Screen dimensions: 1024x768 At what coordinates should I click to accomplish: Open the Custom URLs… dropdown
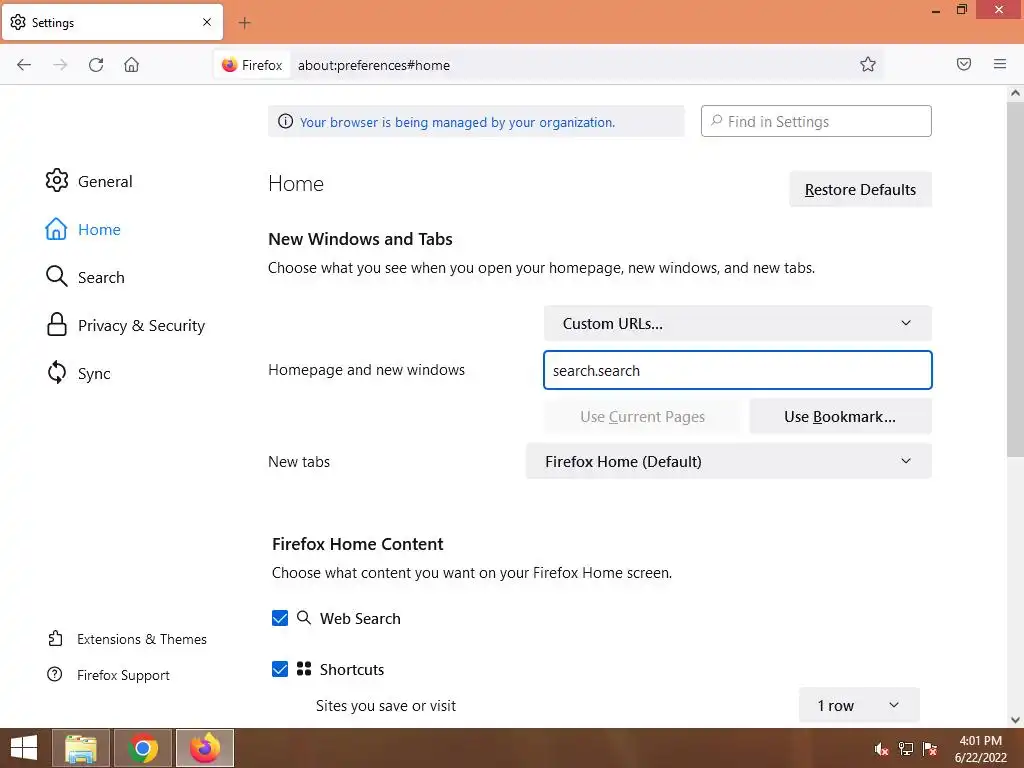point(737,323)
